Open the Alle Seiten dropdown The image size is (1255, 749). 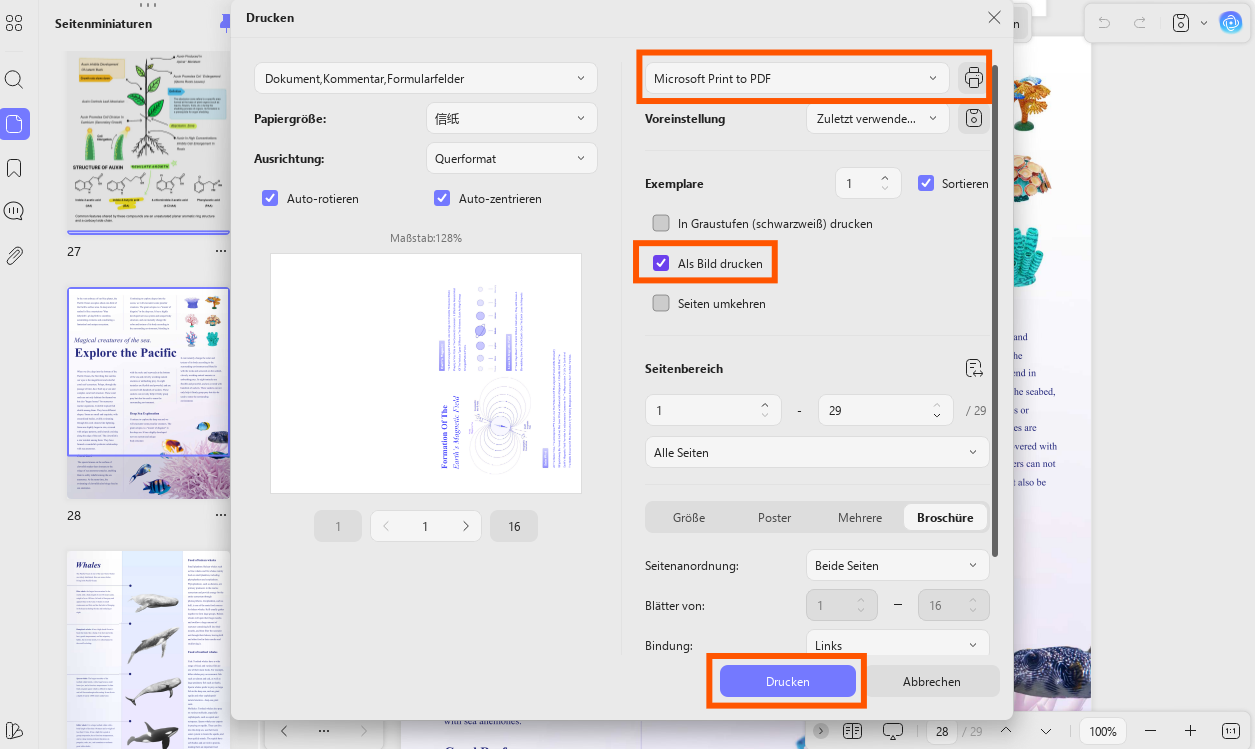point(817,452)
